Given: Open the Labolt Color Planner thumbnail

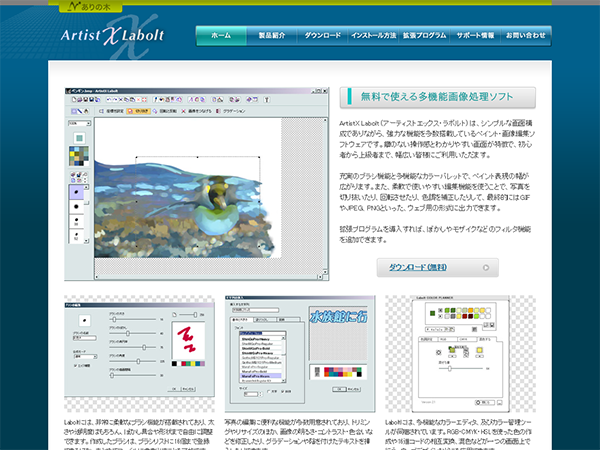Looking at the screenshot, I should [460, 354].
